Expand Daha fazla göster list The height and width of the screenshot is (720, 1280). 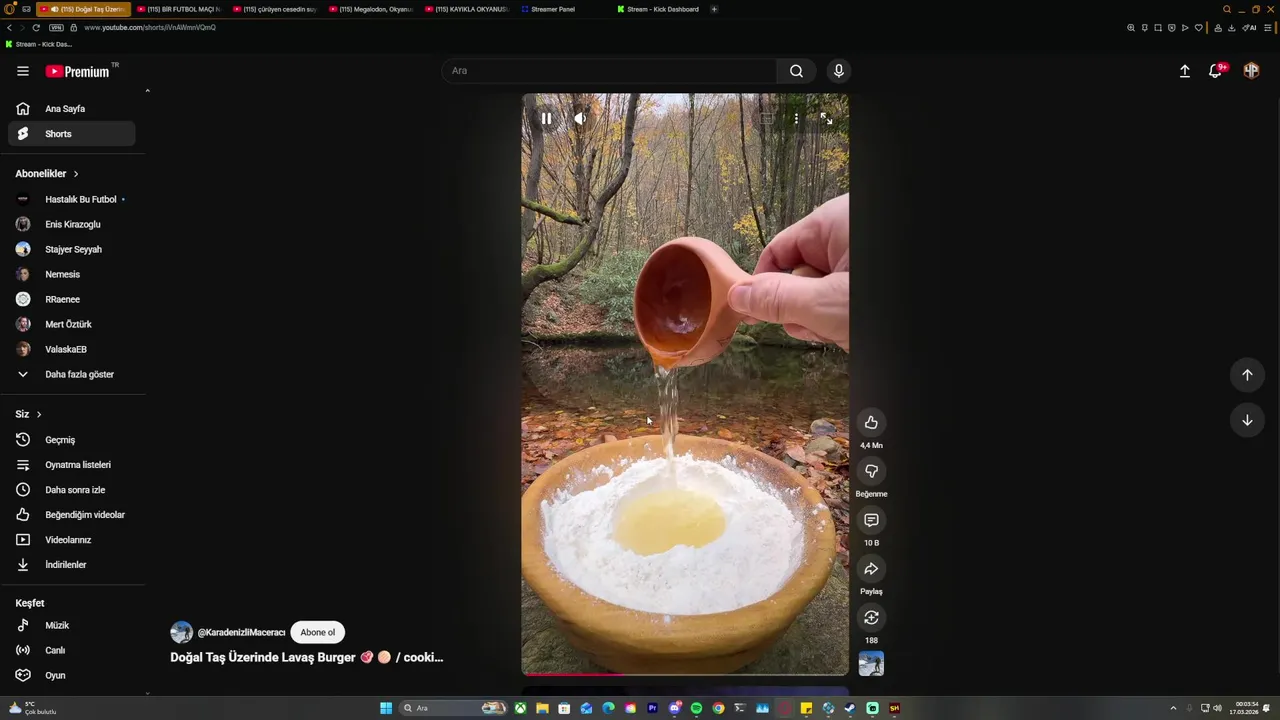[72, 374]
